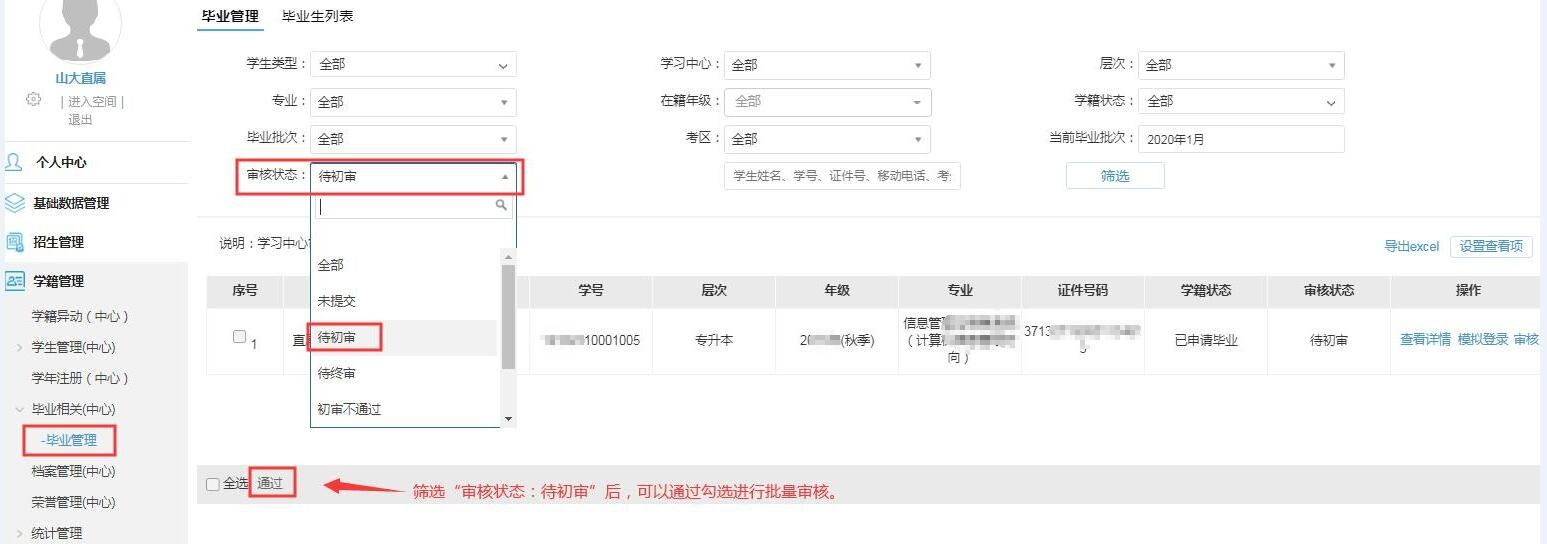This screenshot has height=544, width=1547.
Task: Click 导出excel link
Action: pos(1411,246)
